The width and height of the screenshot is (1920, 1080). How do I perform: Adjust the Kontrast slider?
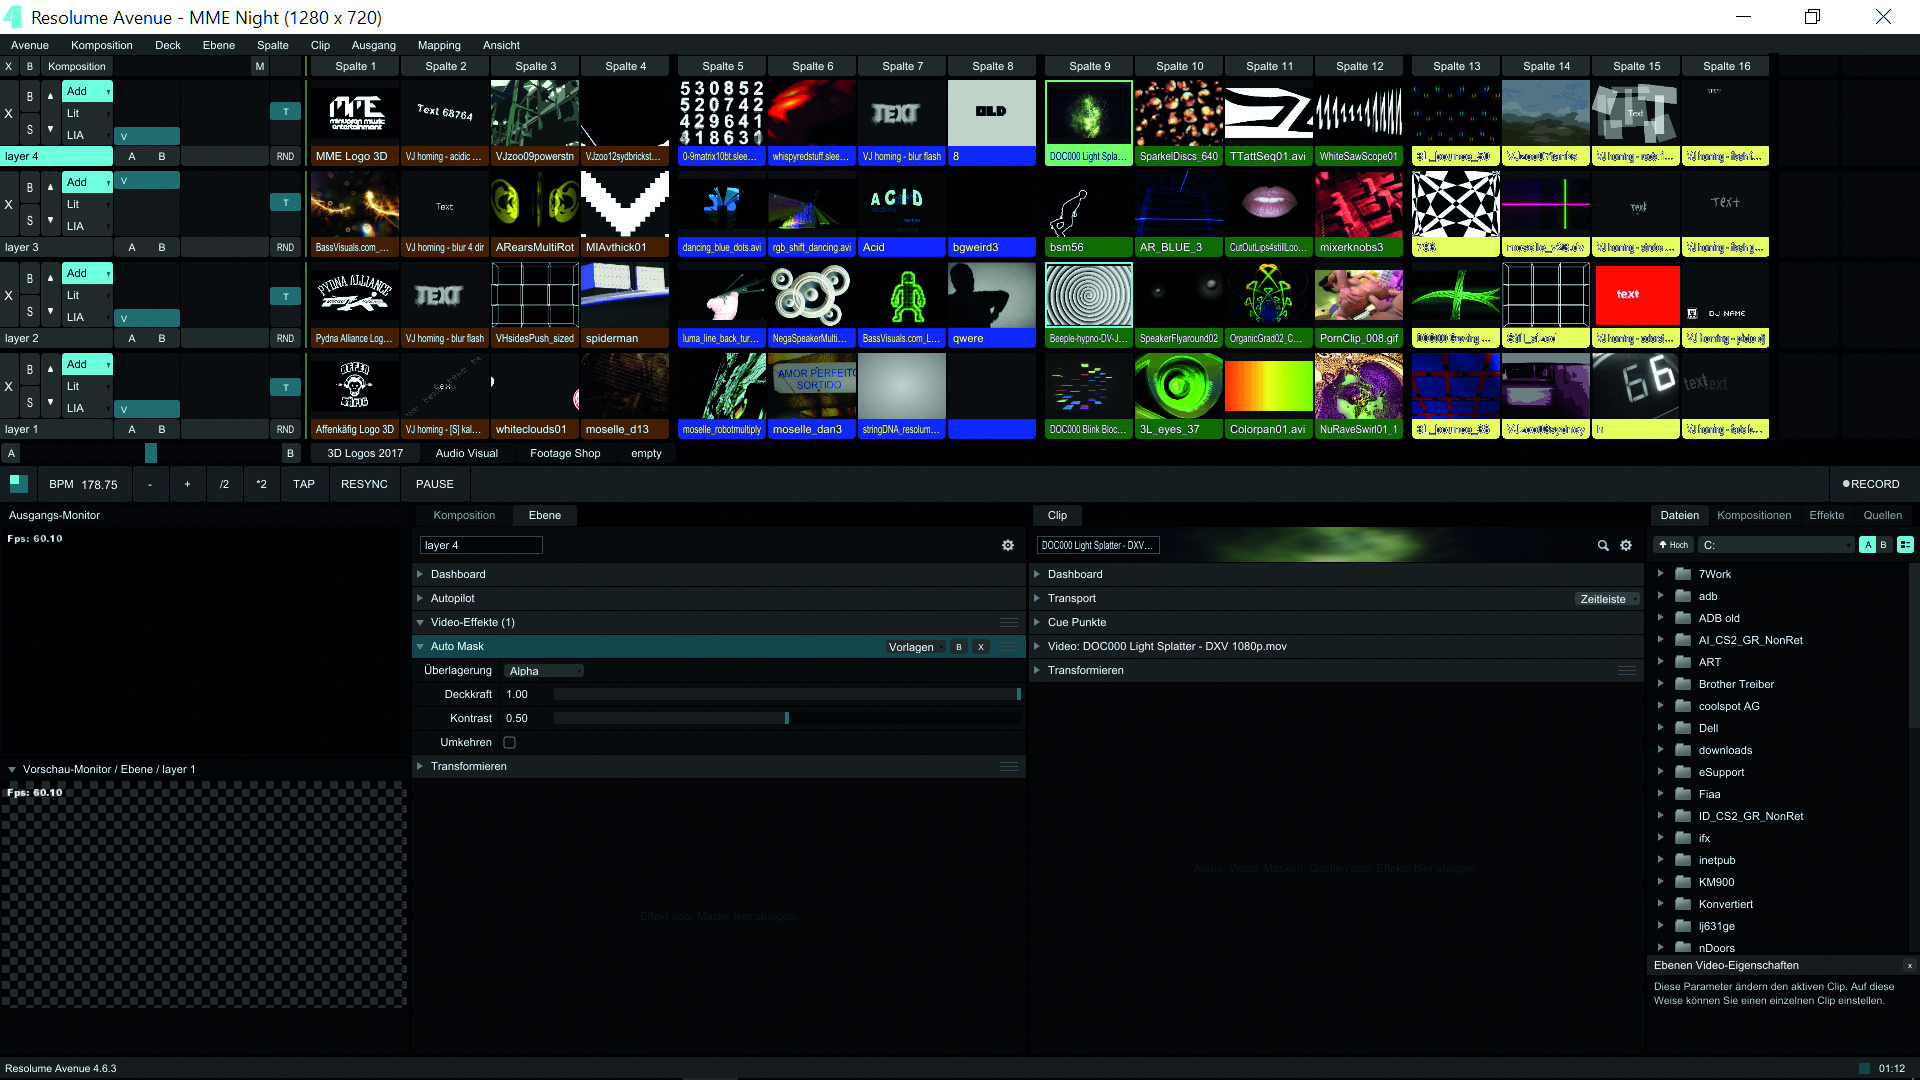point(786,719)
